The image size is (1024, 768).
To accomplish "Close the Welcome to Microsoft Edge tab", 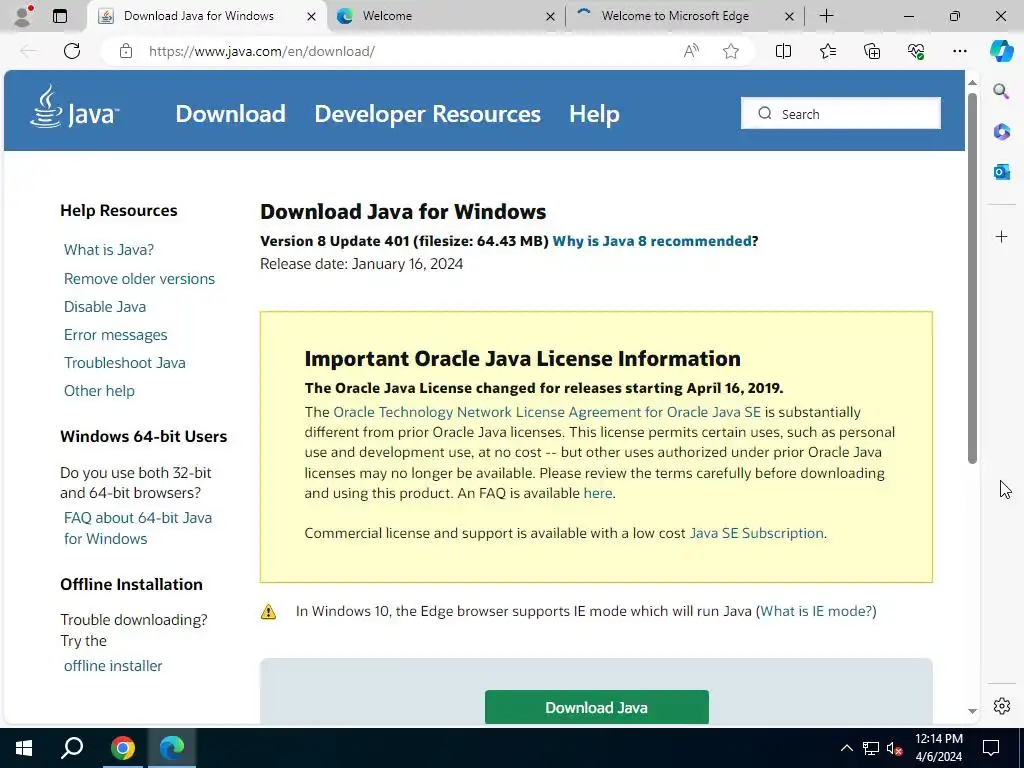I will 789,16.
